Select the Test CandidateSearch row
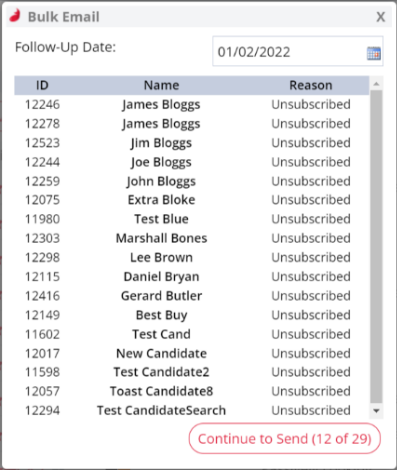Viewport: 397px width, 470px height. (192, 410)
